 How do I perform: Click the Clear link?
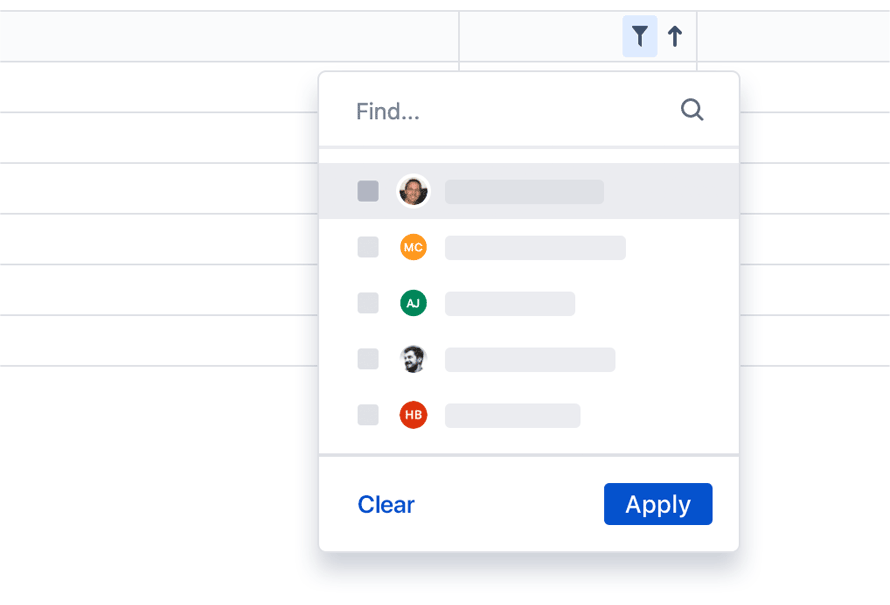386,505
